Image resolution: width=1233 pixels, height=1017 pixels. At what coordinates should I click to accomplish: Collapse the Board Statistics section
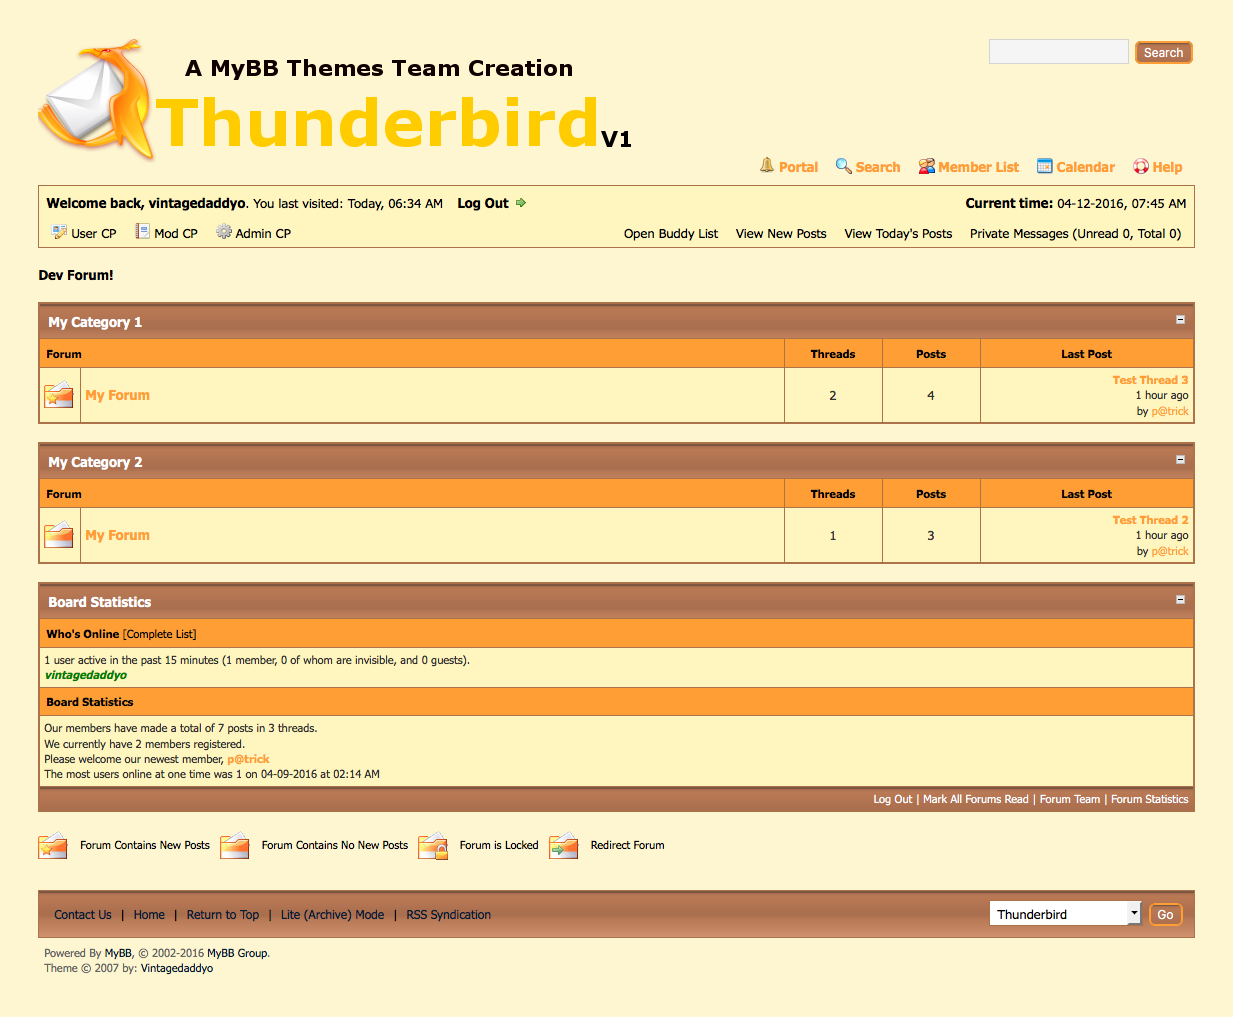1180,600
